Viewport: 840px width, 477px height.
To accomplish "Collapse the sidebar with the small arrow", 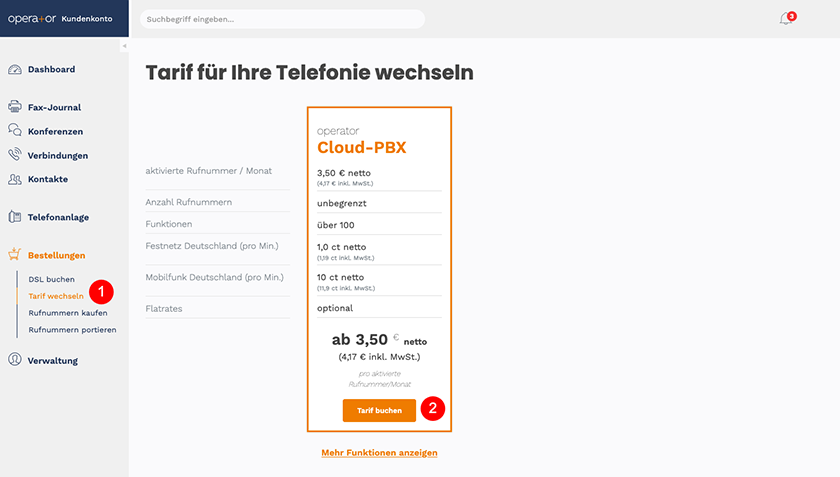I will [124, 46].
